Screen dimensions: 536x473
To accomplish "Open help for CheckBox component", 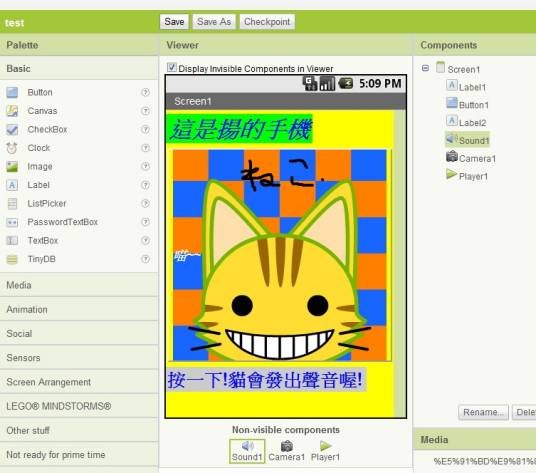I will [x=145, y=129].
